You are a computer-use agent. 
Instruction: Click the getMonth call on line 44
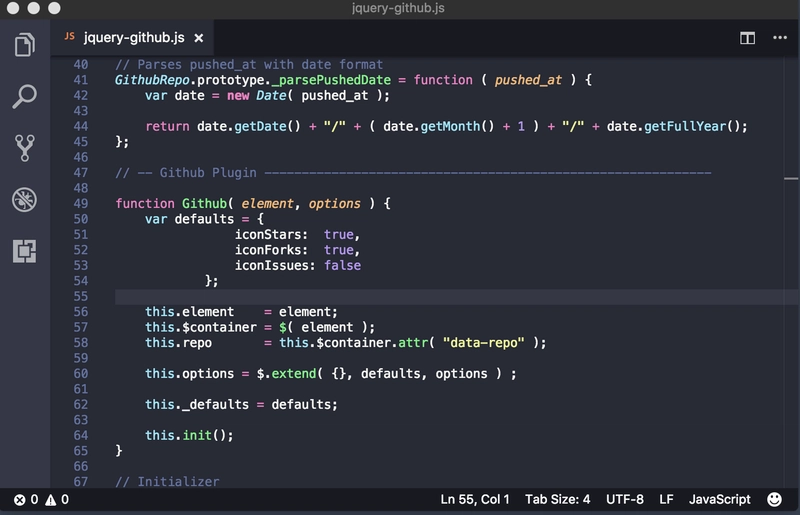point(450,127)
